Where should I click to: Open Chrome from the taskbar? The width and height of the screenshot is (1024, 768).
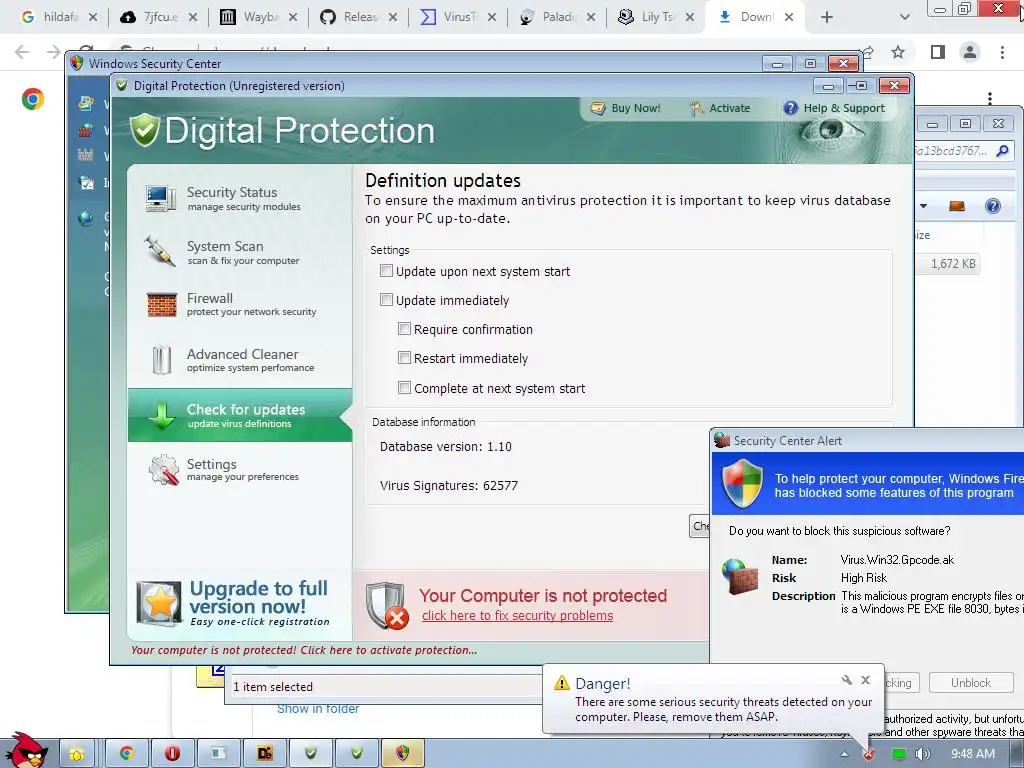coord(126,753)
